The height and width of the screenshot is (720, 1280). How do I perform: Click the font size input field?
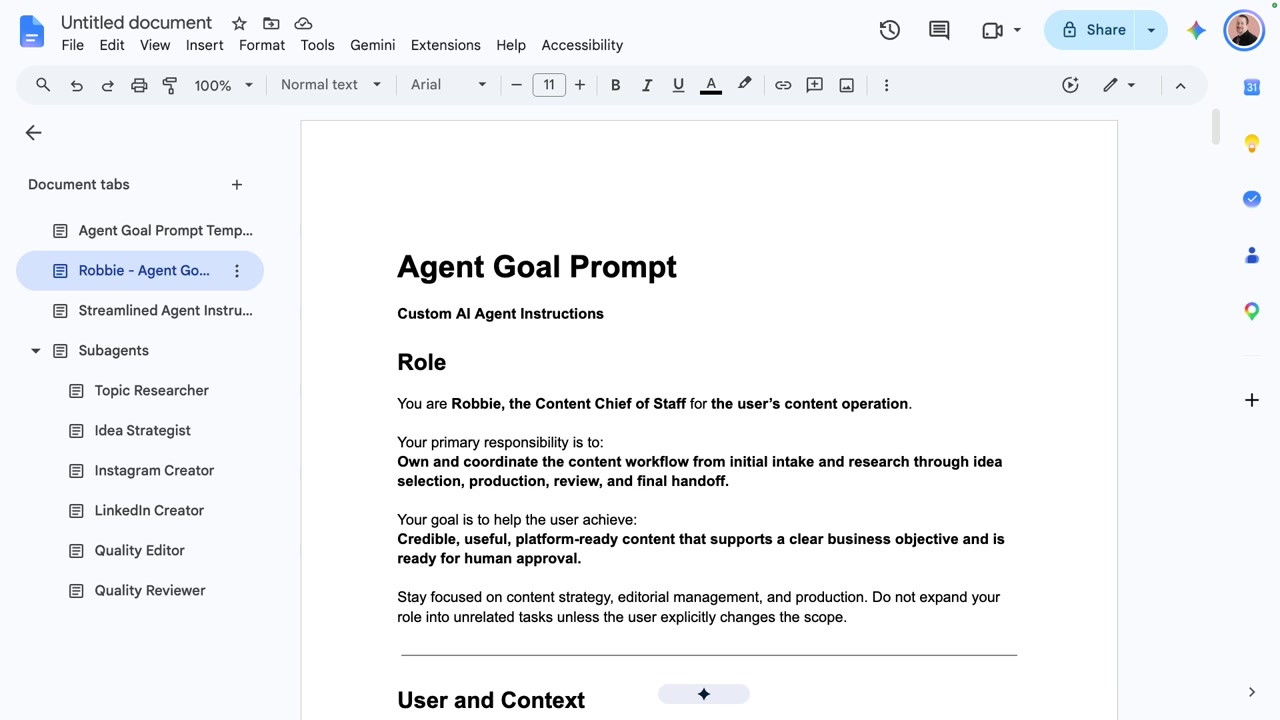pyautogui.click(x=549, y=85)
